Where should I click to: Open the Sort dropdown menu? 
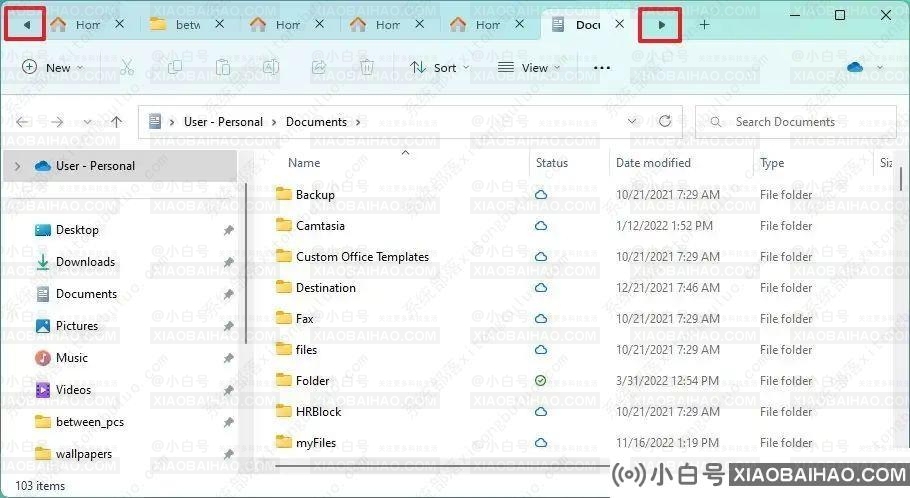439,68
